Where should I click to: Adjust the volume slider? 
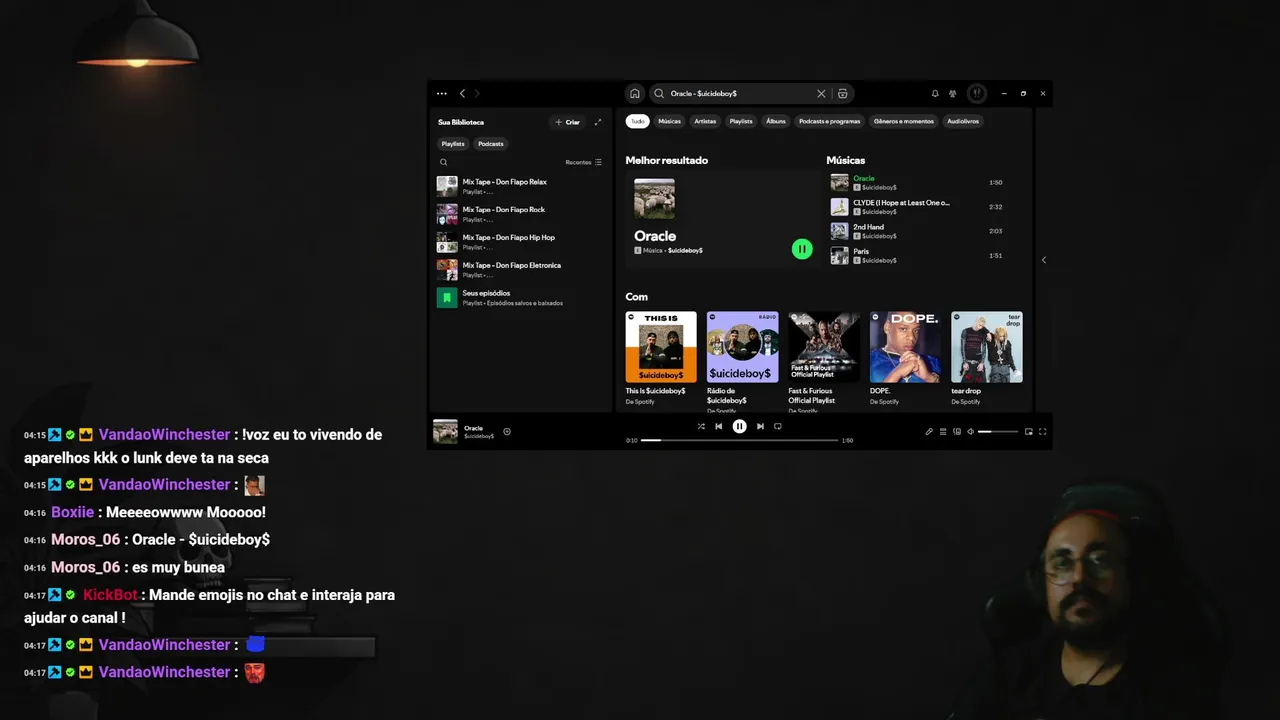click(x=998, y=432)
